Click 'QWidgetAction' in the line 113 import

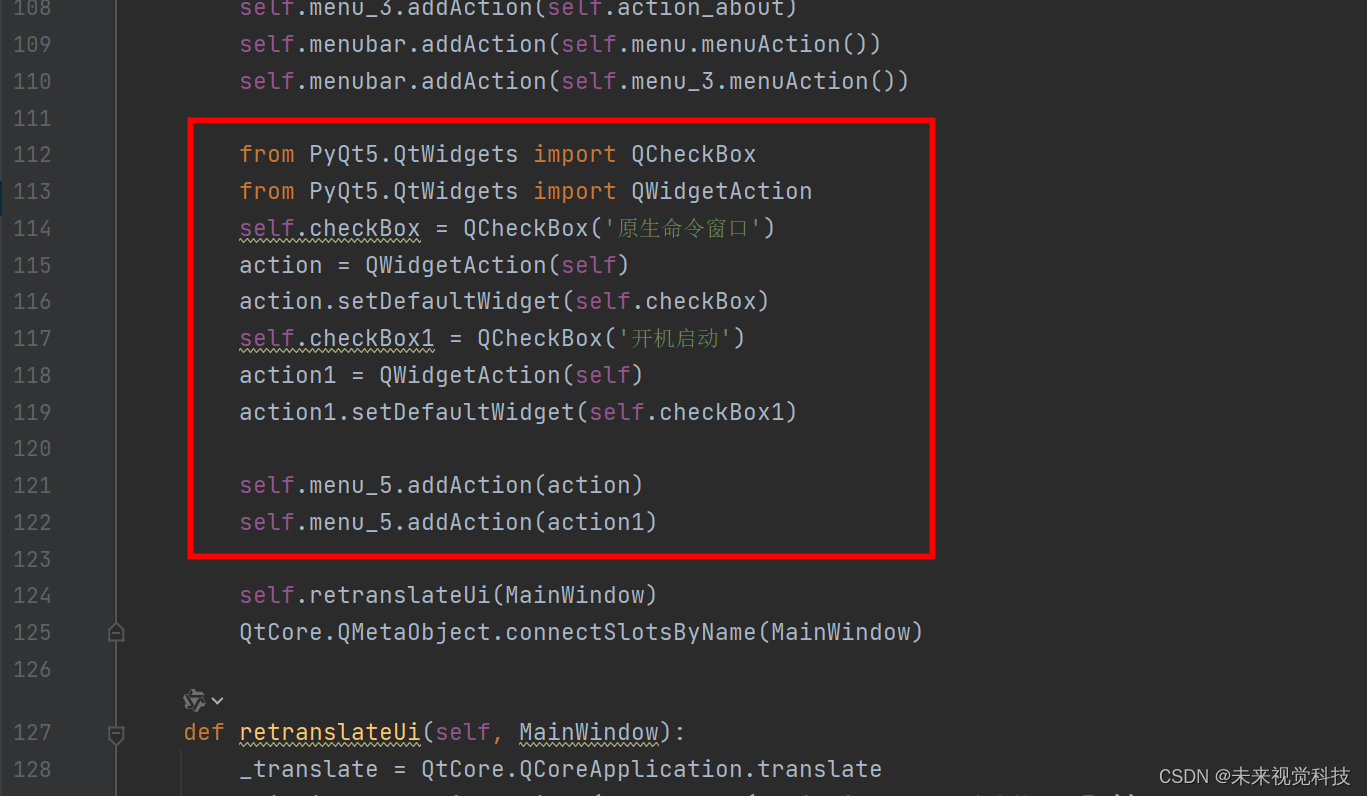721,191
